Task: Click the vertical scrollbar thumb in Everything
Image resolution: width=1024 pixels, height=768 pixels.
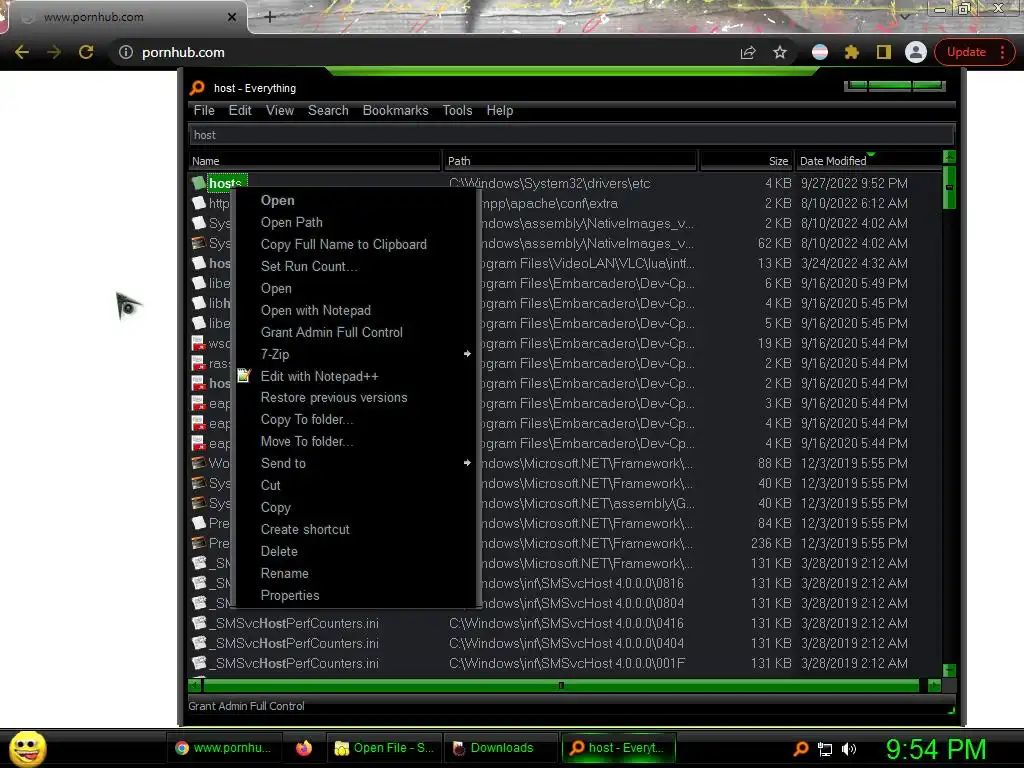Action: (950, 187)
